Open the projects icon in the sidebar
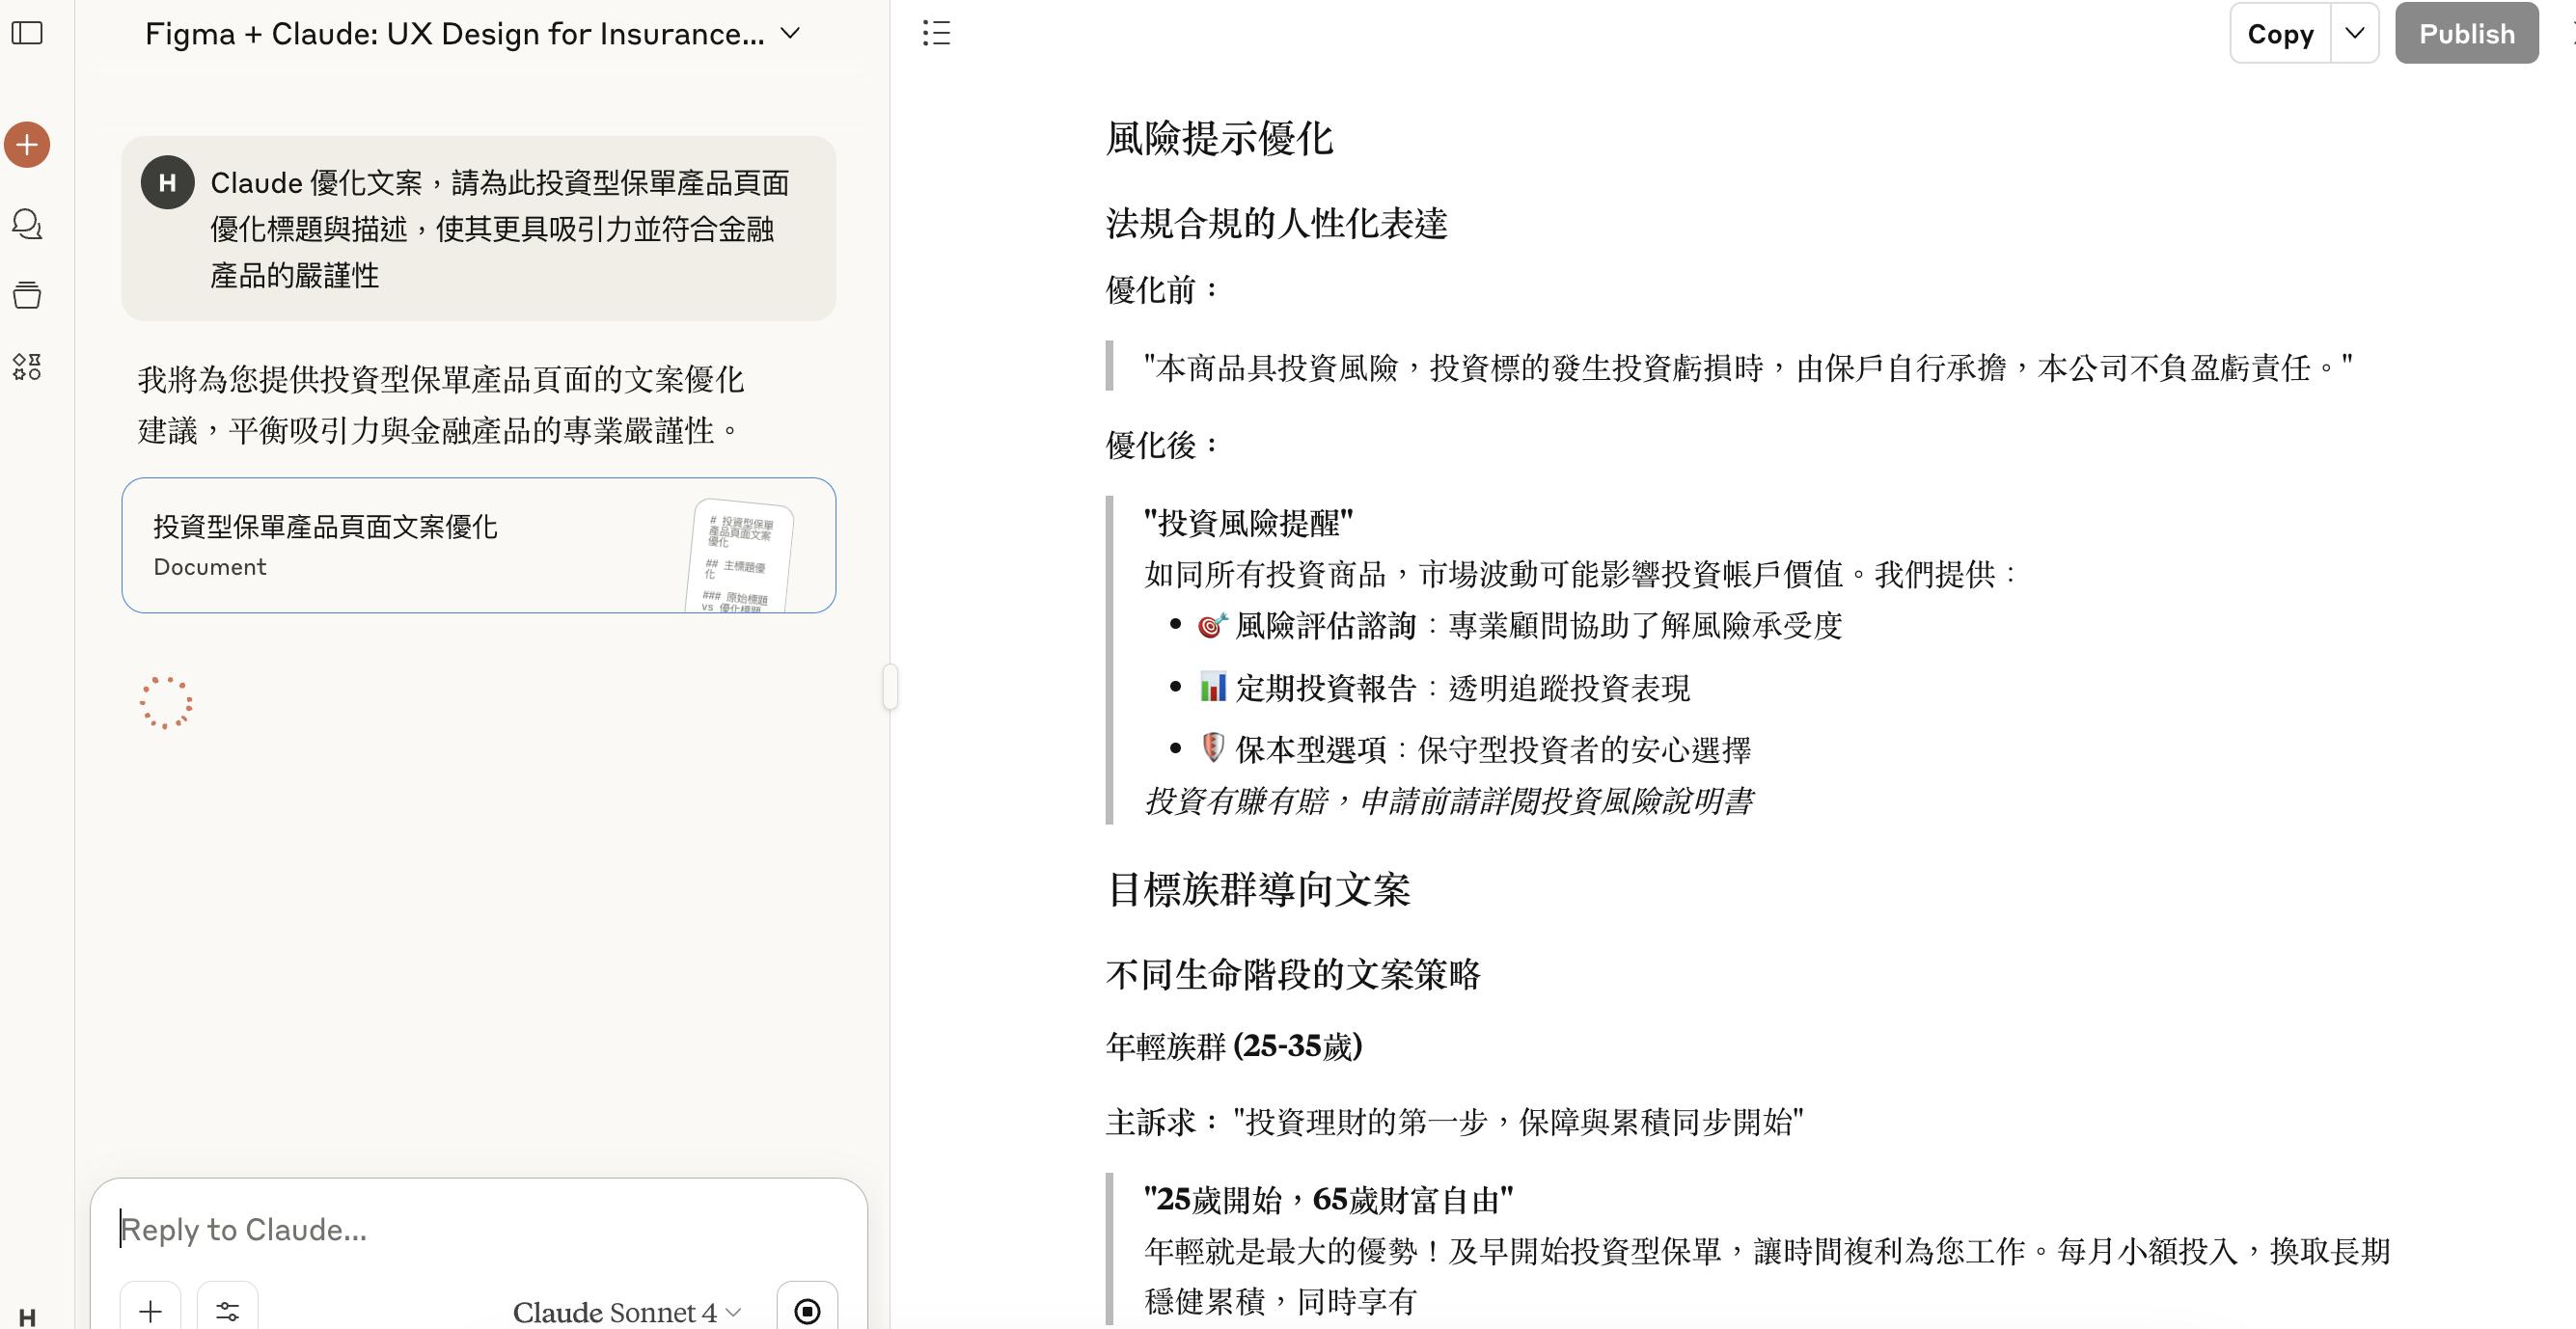 click(27, 295)
